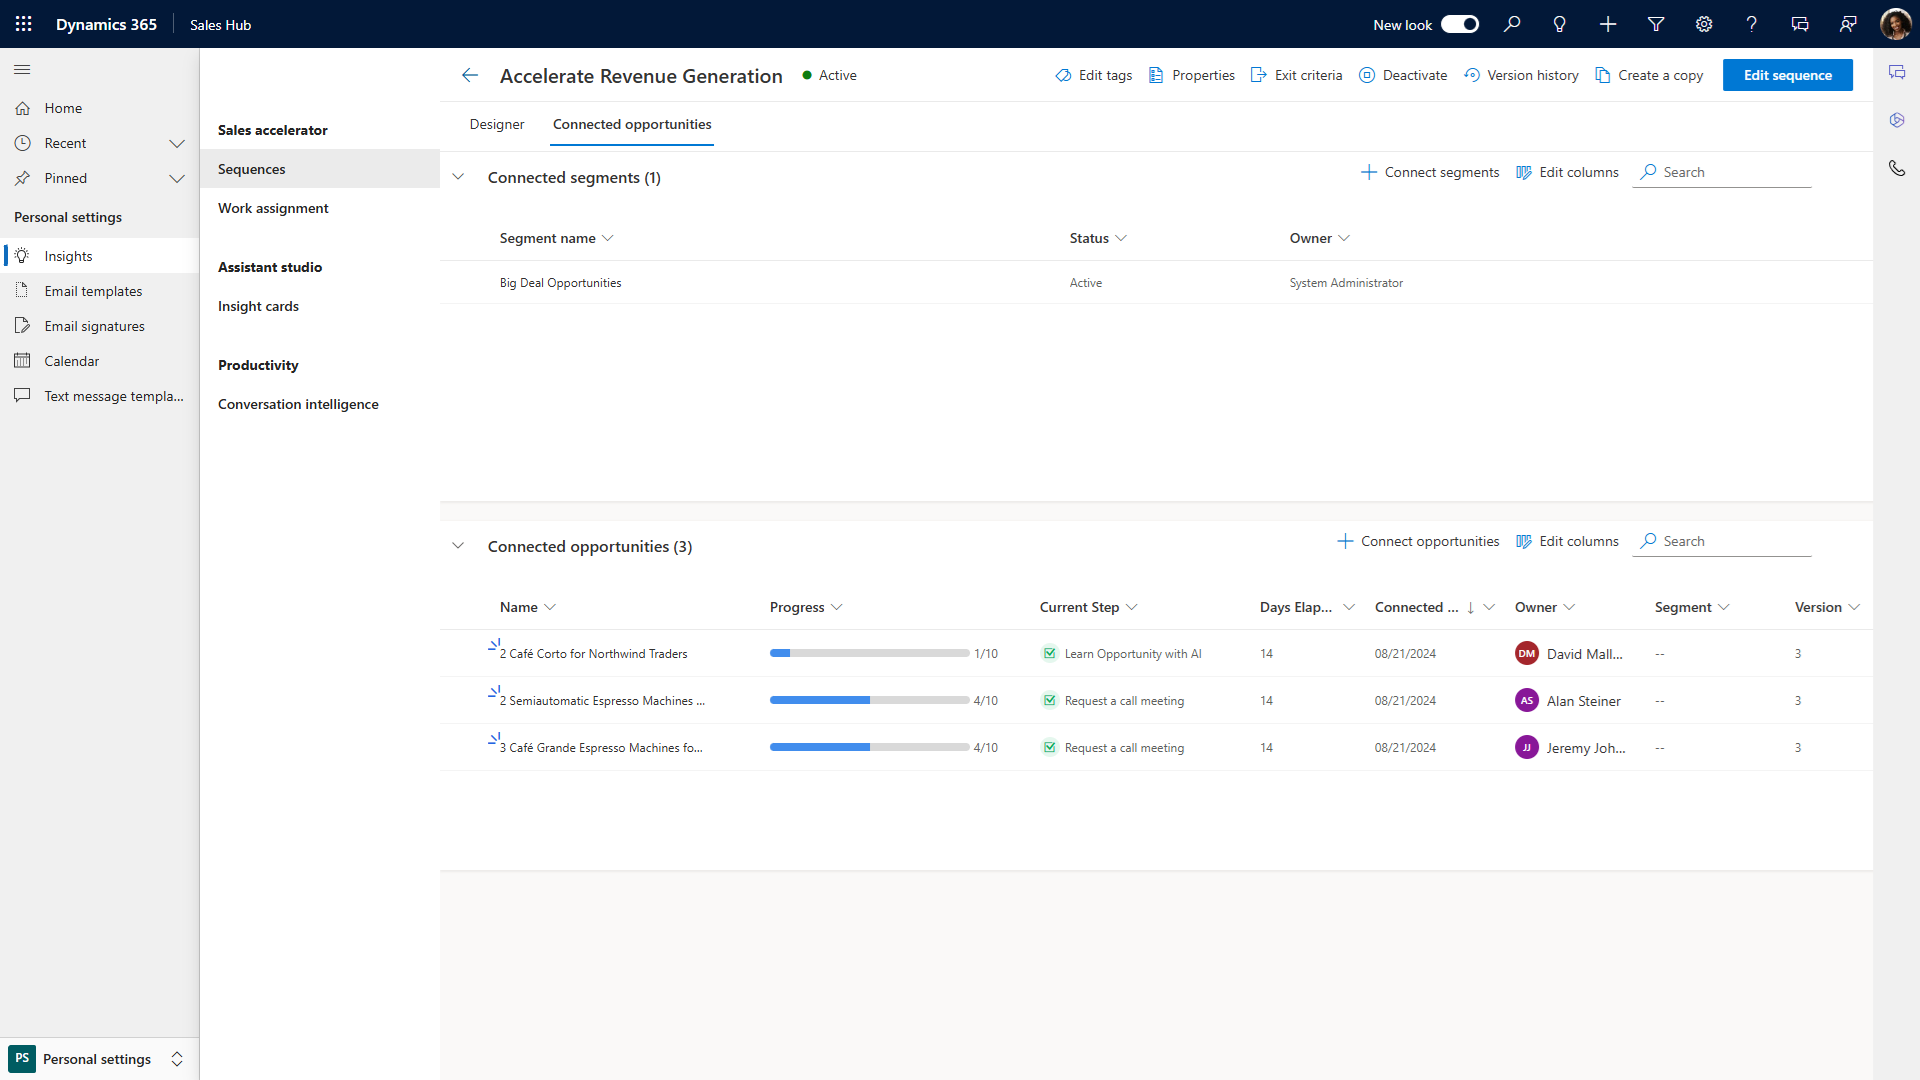Click Create a copy in the command bar
Viewport: 1920px width, 1080px height.
[1649, 75]
